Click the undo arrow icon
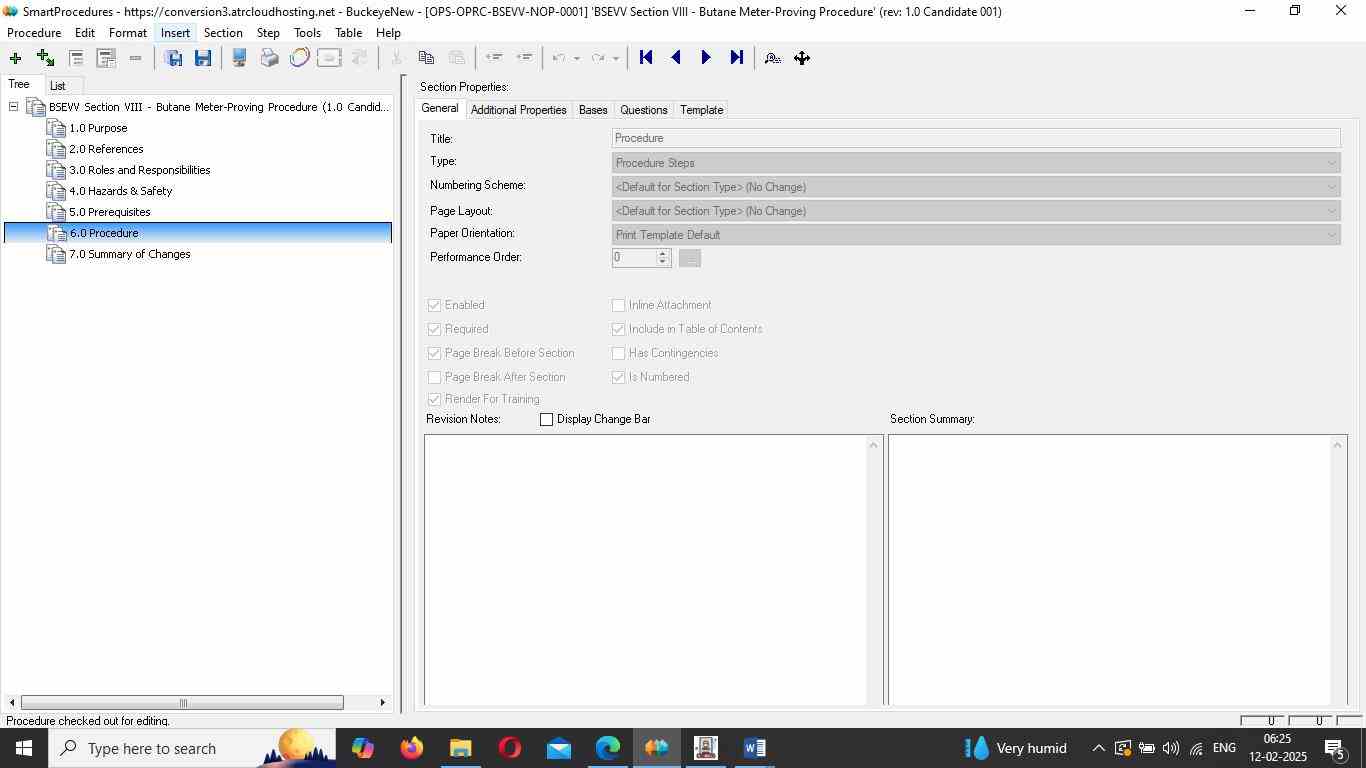The width and height of the screenshot is (1366, 768). (559, 58)
